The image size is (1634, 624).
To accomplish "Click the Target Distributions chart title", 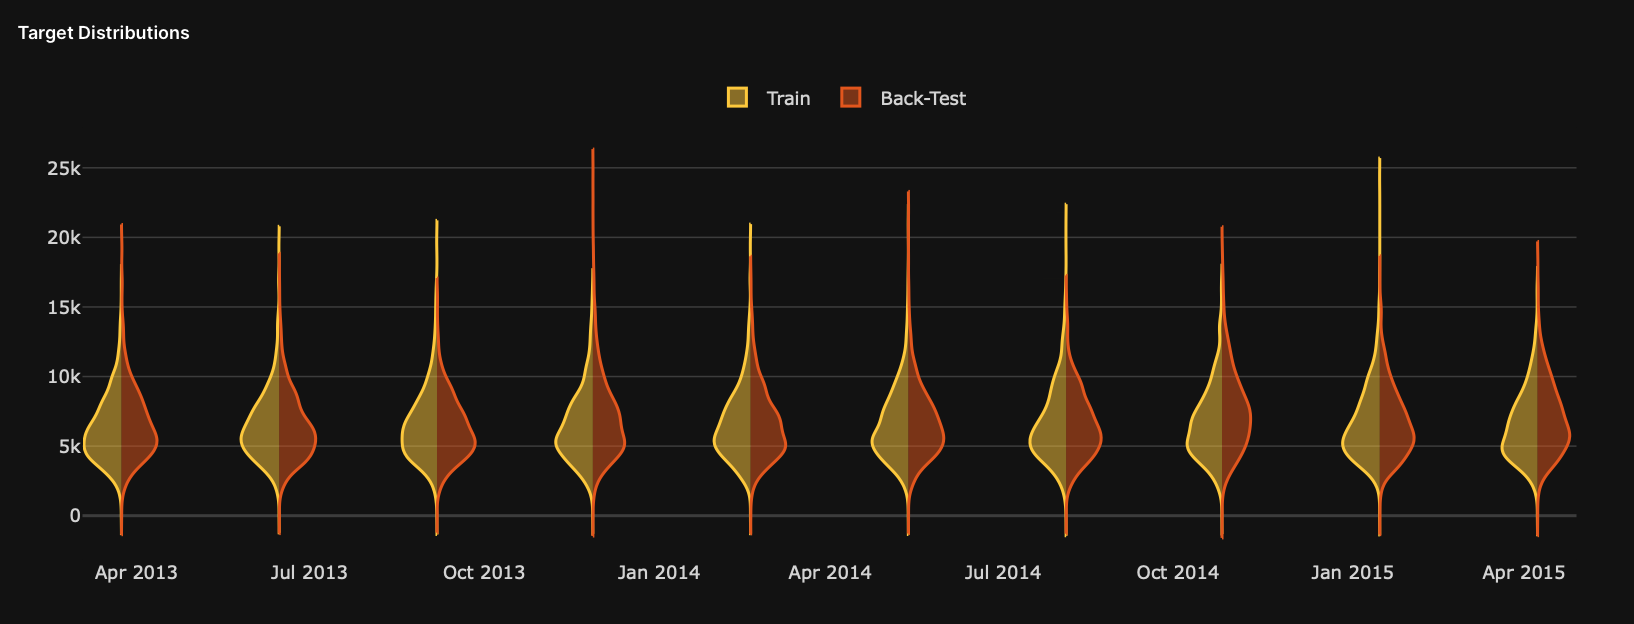I will tap(104, 33).
